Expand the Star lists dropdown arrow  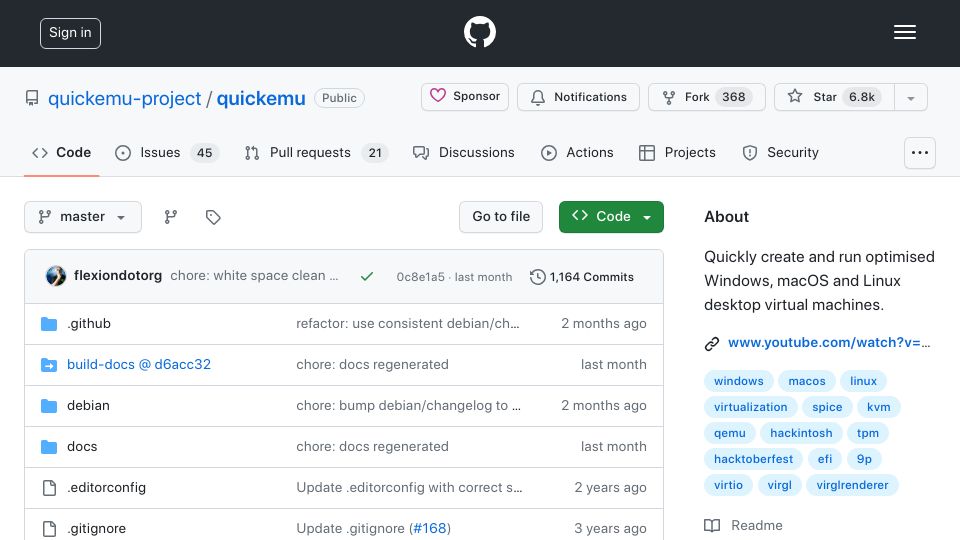(910, 97)
